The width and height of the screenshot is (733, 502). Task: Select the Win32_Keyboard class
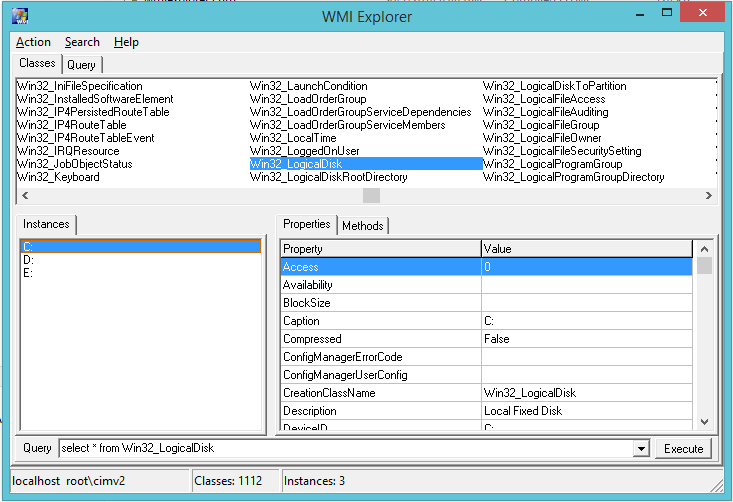tap(58, 177)
